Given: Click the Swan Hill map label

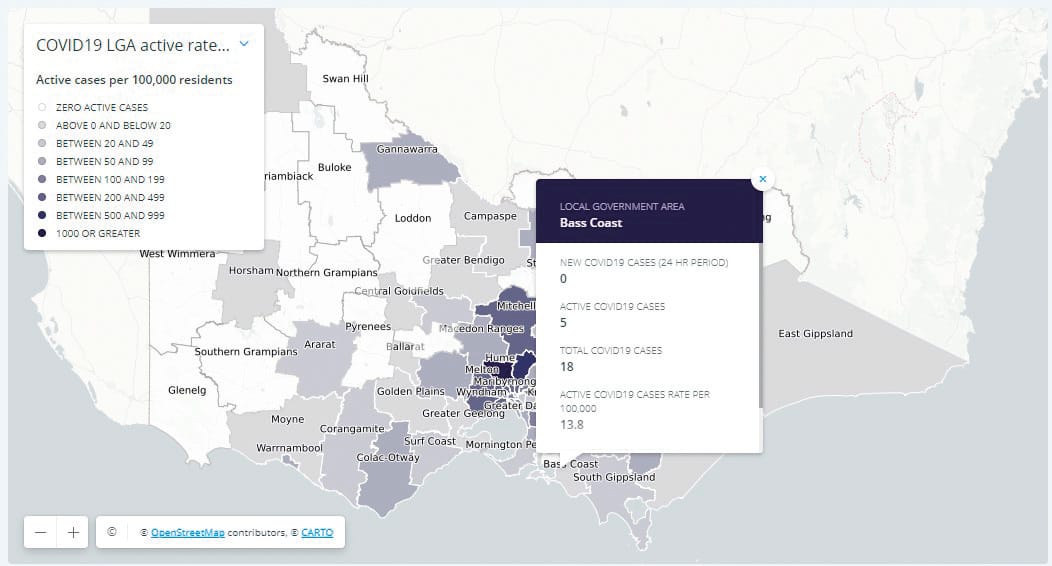Looking at the screenshot, I should [x=346, y=78].
